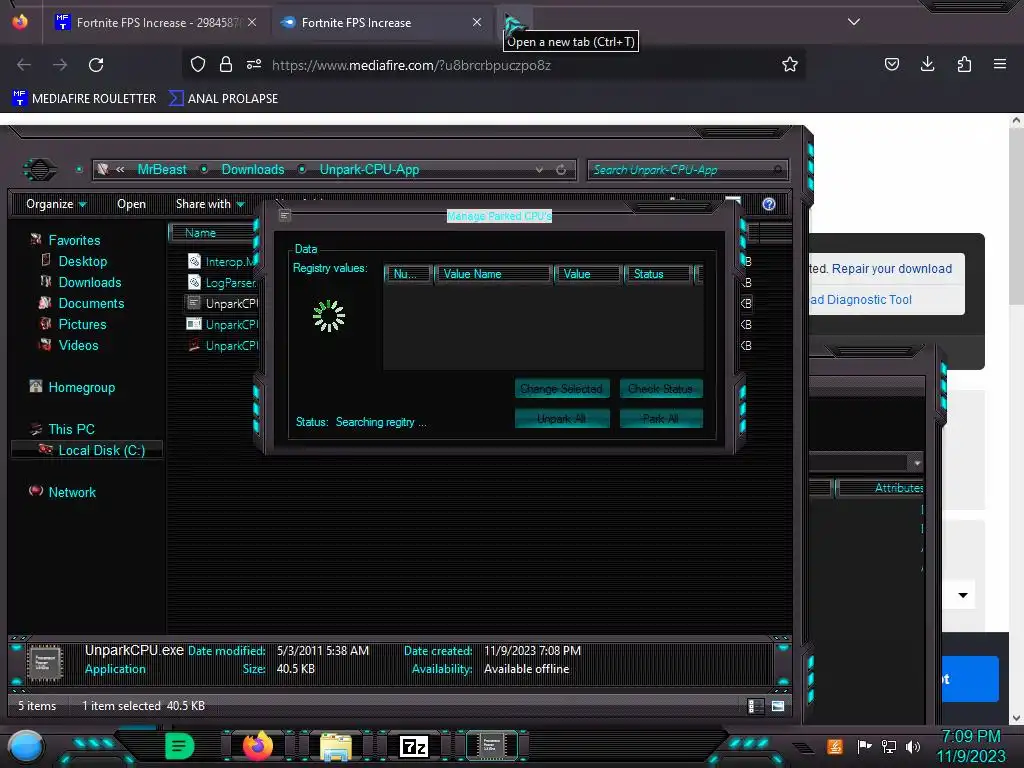Open Firefox from the taskbar
The image size is (1024, 768).
(257, 746)
